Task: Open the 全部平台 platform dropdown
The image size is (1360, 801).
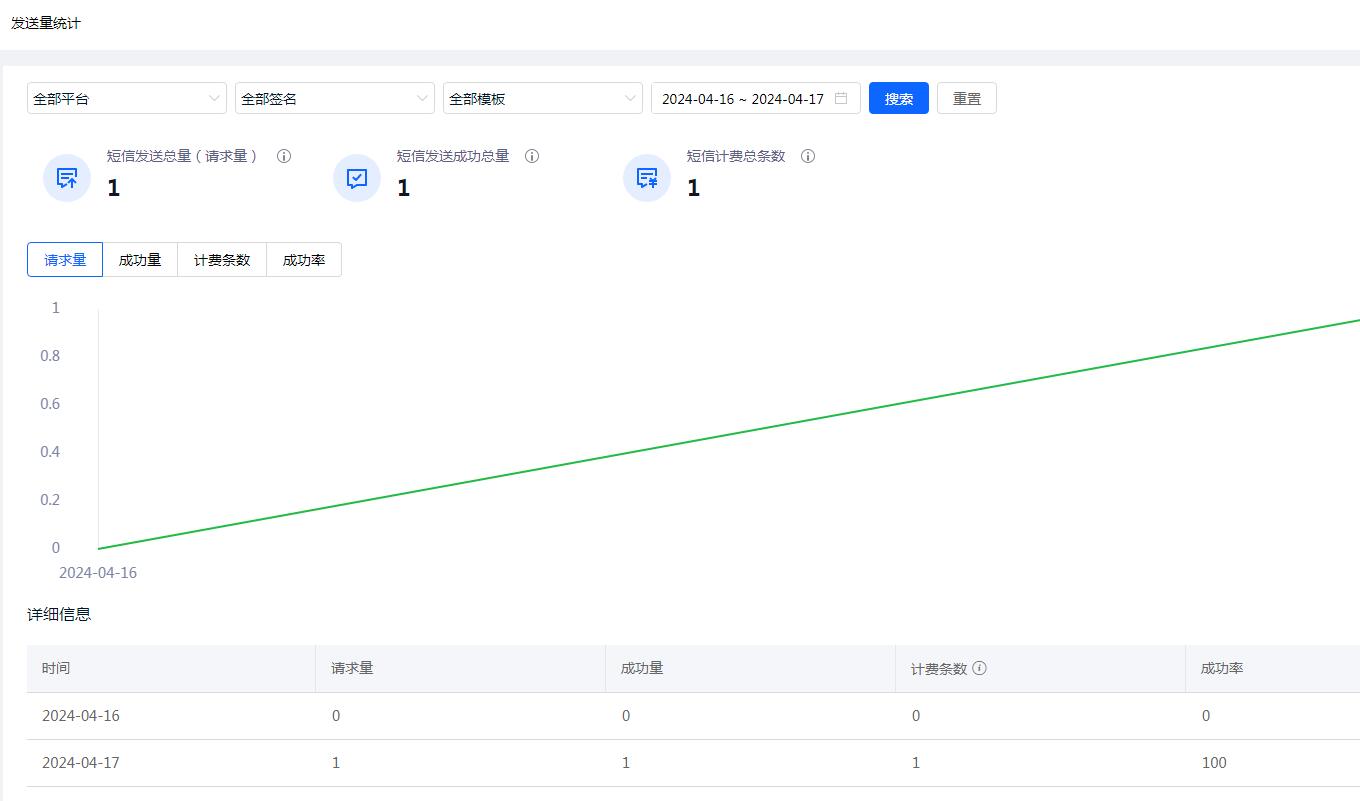Action: (x=127, y=98)
